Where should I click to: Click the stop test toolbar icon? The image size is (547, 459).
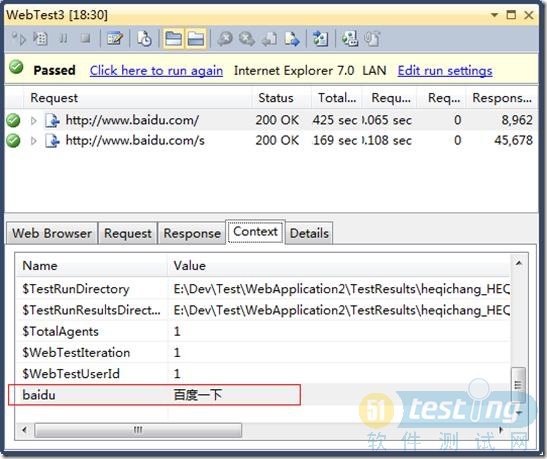coord(85,38)
